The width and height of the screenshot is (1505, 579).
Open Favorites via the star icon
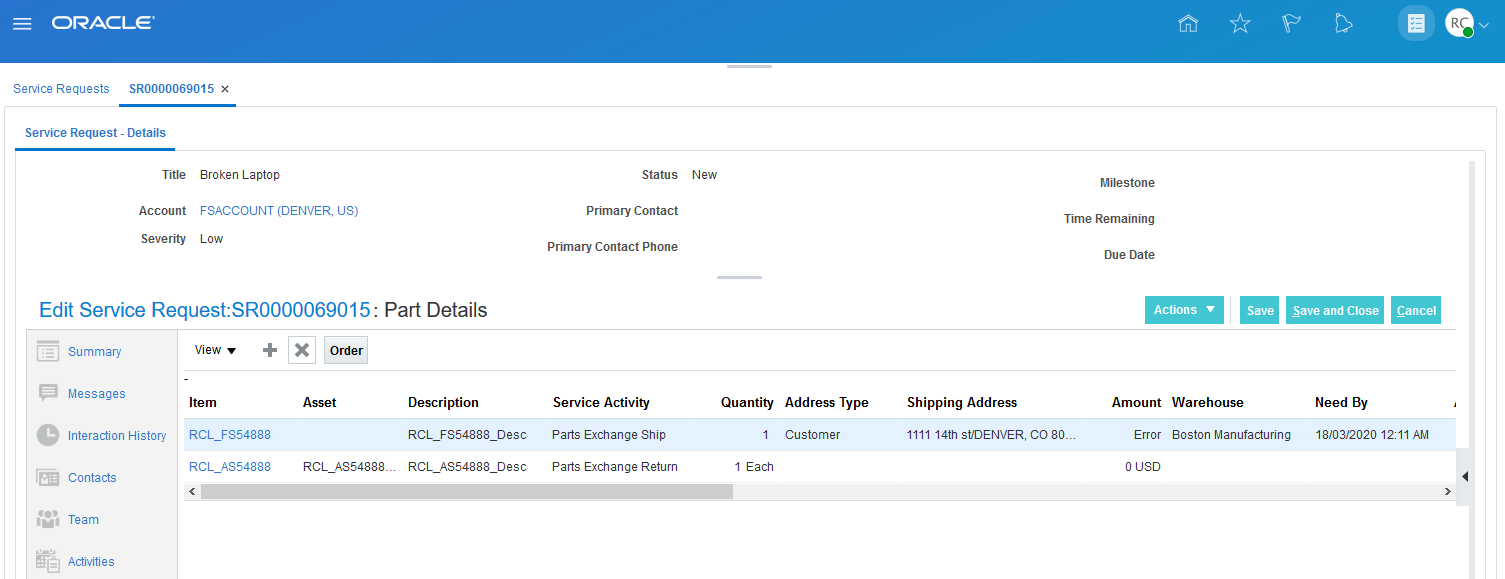click(1240, 22)
